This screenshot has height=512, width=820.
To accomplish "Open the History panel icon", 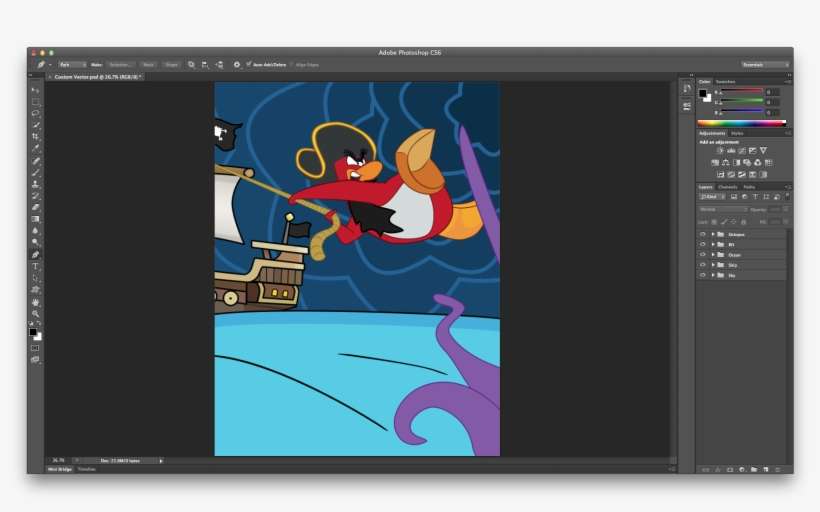I will tap(687, 89).
